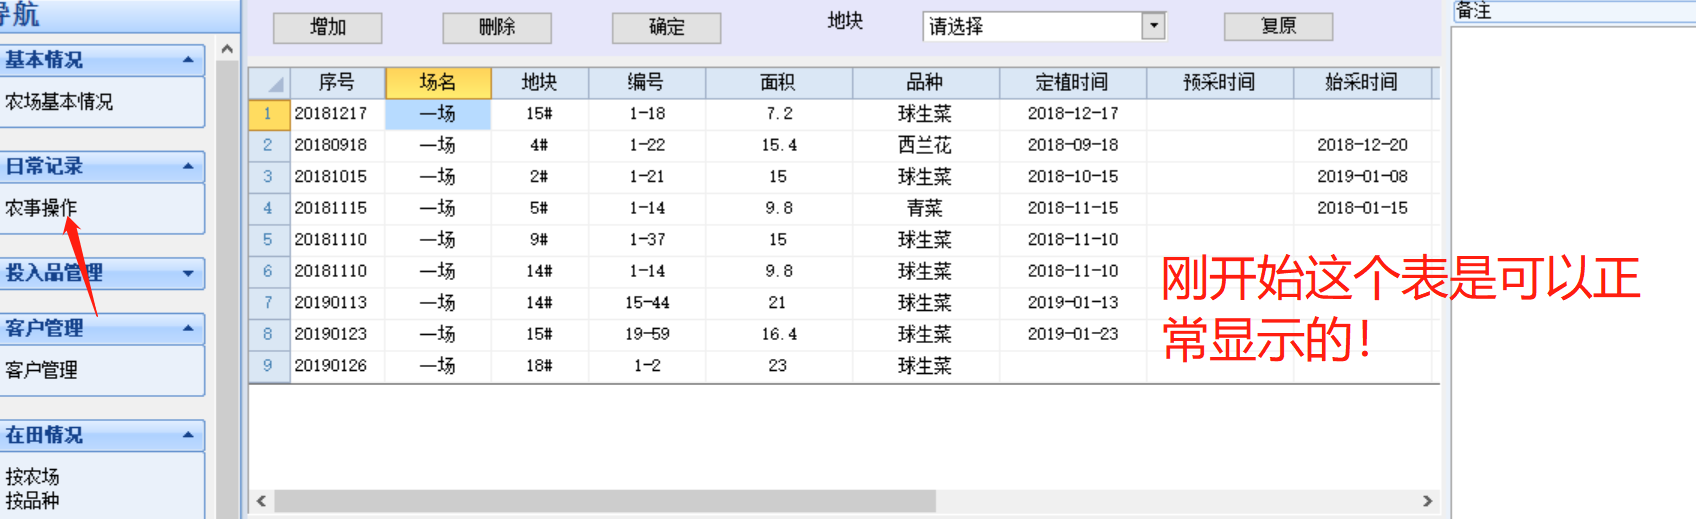Click 15-44 number cell
1696x519 pixels.
click(646, 303)
